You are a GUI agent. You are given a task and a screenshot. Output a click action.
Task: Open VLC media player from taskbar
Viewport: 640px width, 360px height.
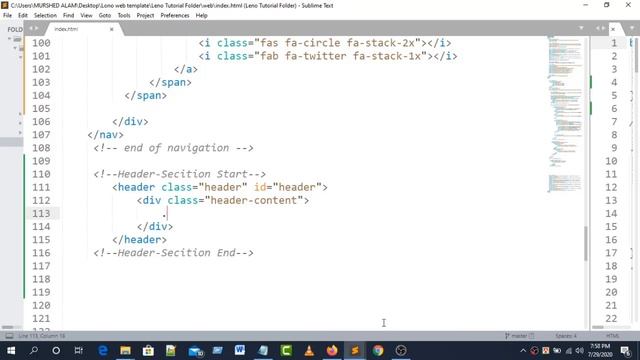click(309, 351)
